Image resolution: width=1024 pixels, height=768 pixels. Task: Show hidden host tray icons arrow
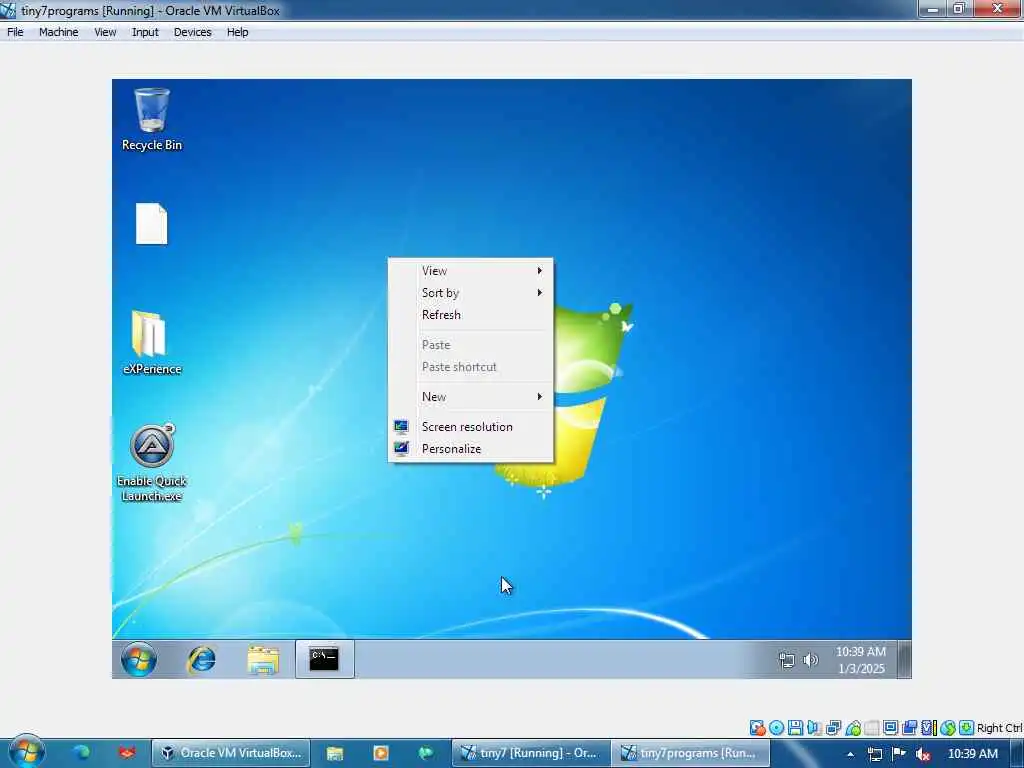[x=850, y=754]
